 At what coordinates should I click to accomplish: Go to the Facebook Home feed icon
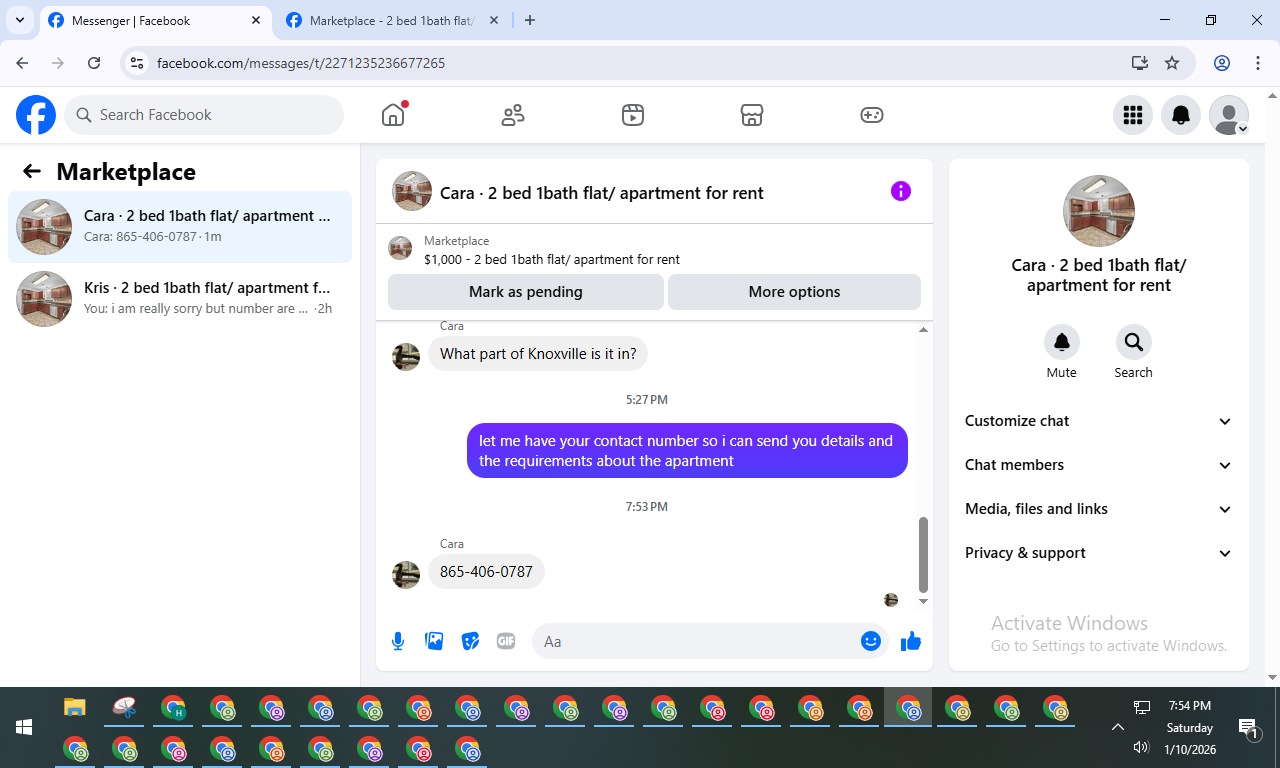coord(393,115)
